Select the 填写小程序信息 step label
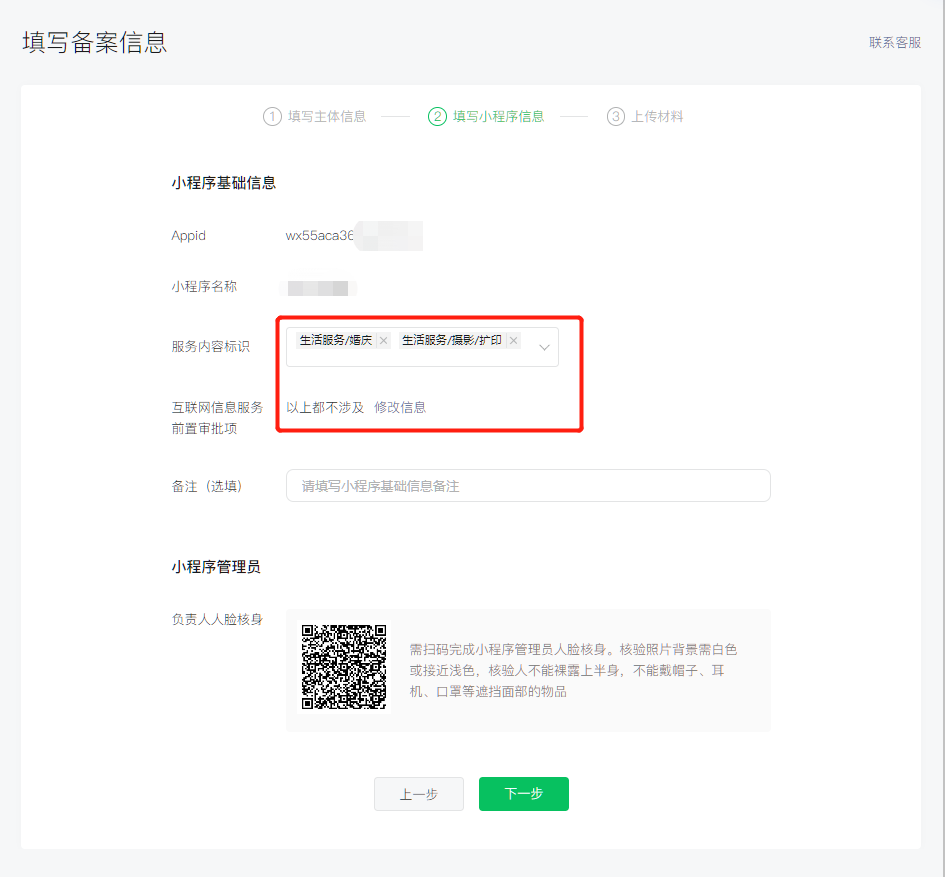Image resolution: width=945 pixels, height=877 pixels. (498, 116)
